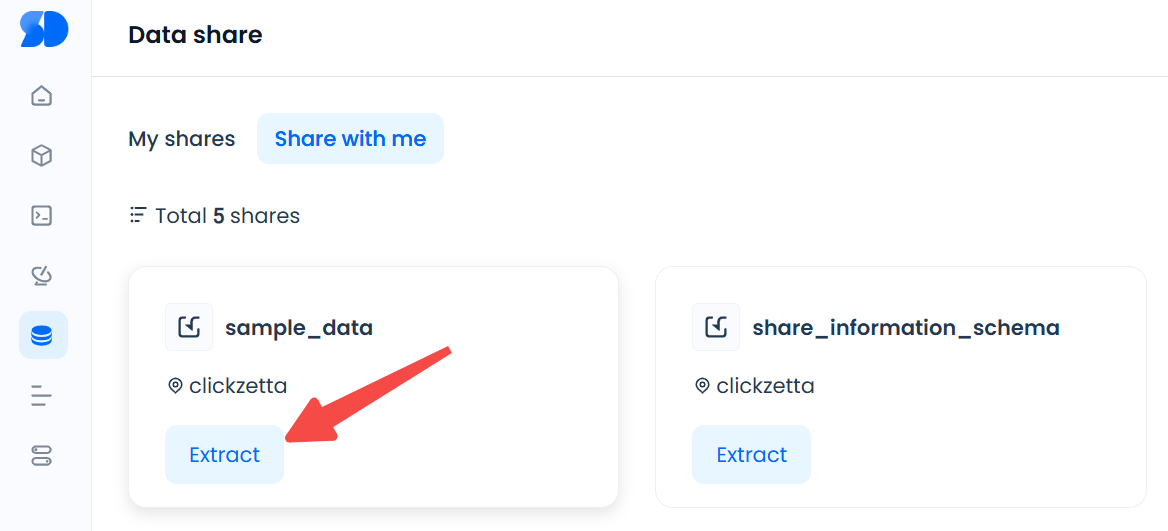Open the sample_data share title

point(298,327)
